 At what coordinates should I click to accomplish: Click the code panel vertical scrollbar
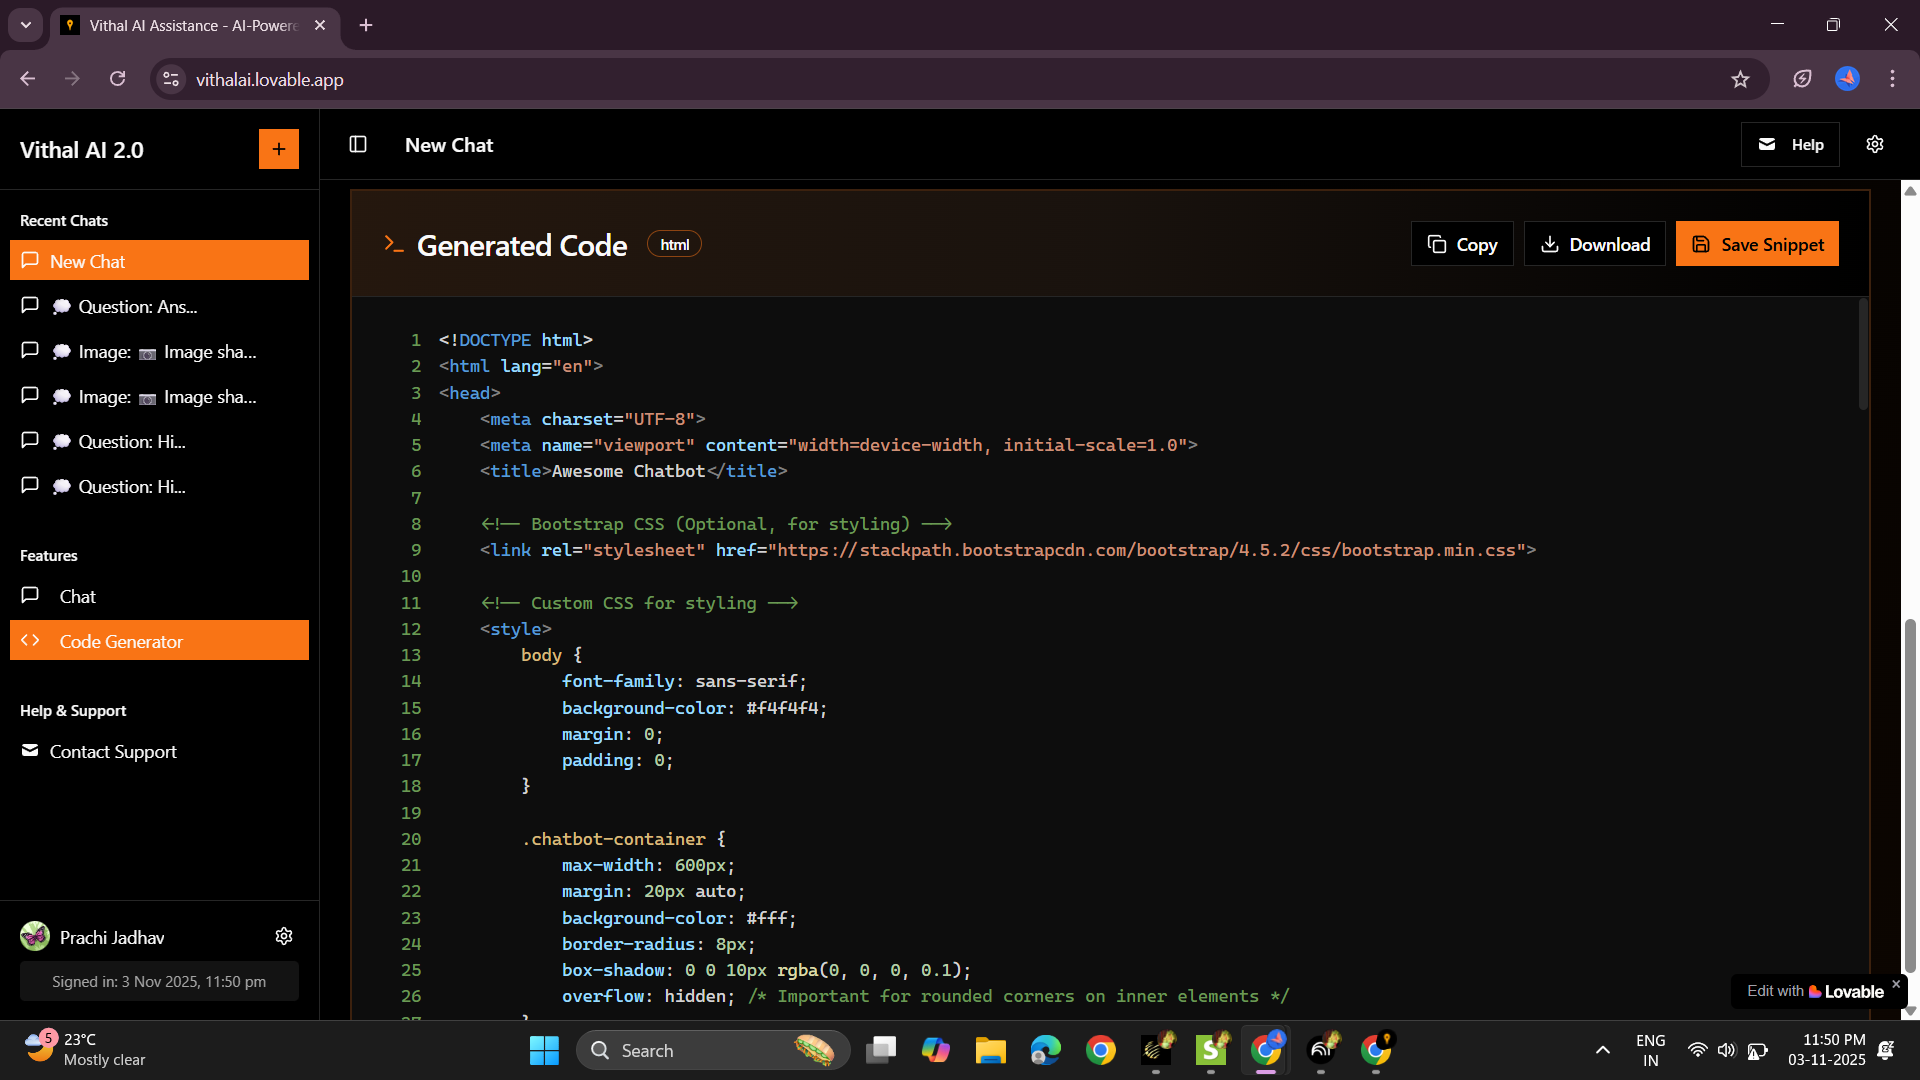[1863, 355]
